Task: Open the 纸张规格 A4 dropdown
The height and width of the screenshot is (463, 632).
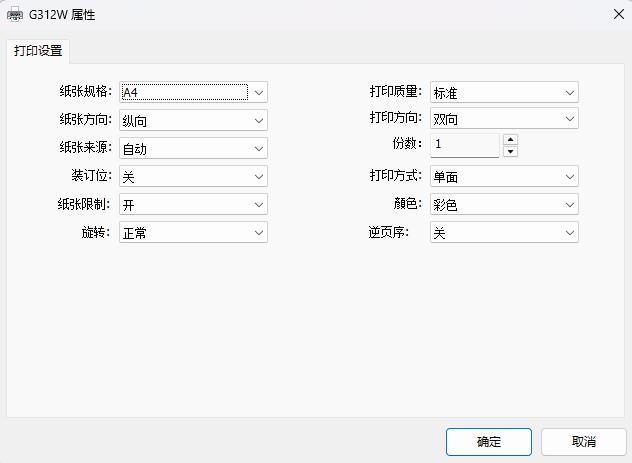Action: point(193,93)
